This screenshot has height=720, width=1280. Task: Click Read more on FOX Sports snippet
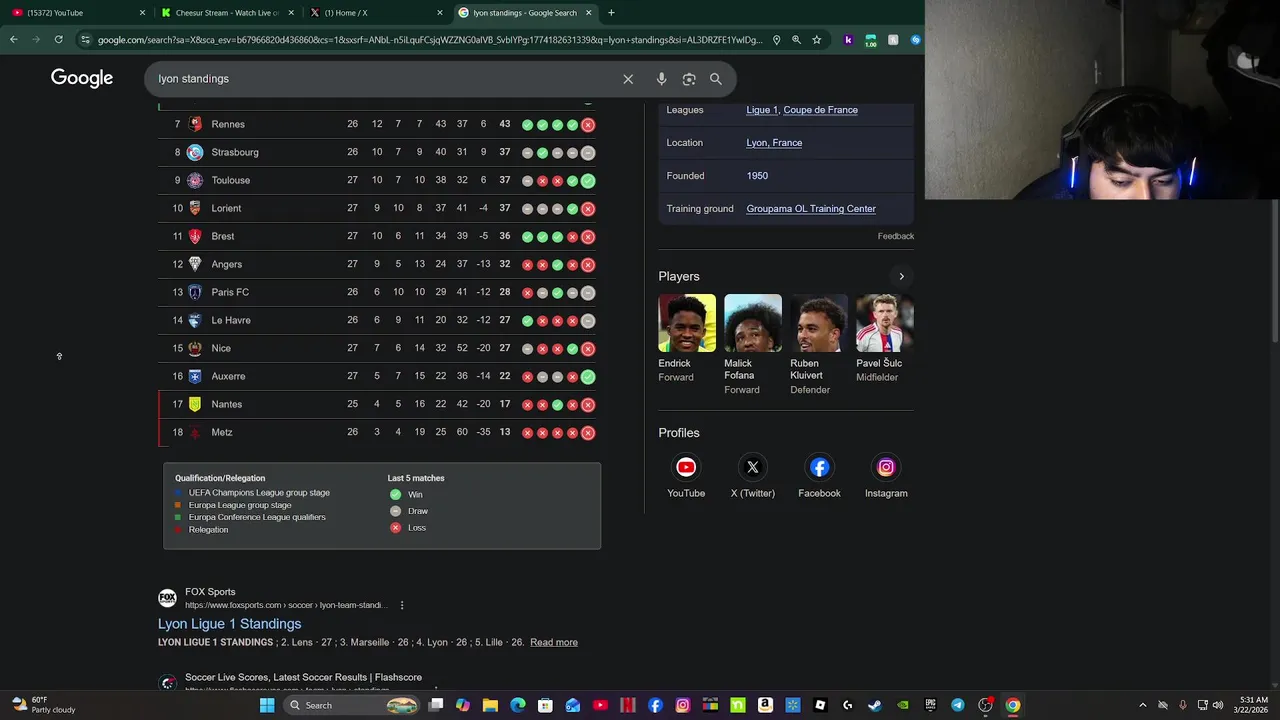(x=554, y=642)
